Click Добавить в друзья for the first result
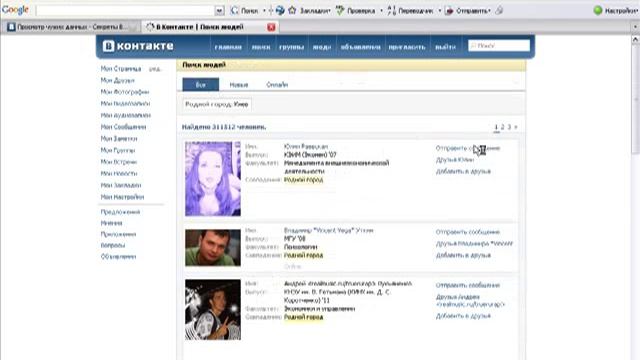 [x=463, y=171]
